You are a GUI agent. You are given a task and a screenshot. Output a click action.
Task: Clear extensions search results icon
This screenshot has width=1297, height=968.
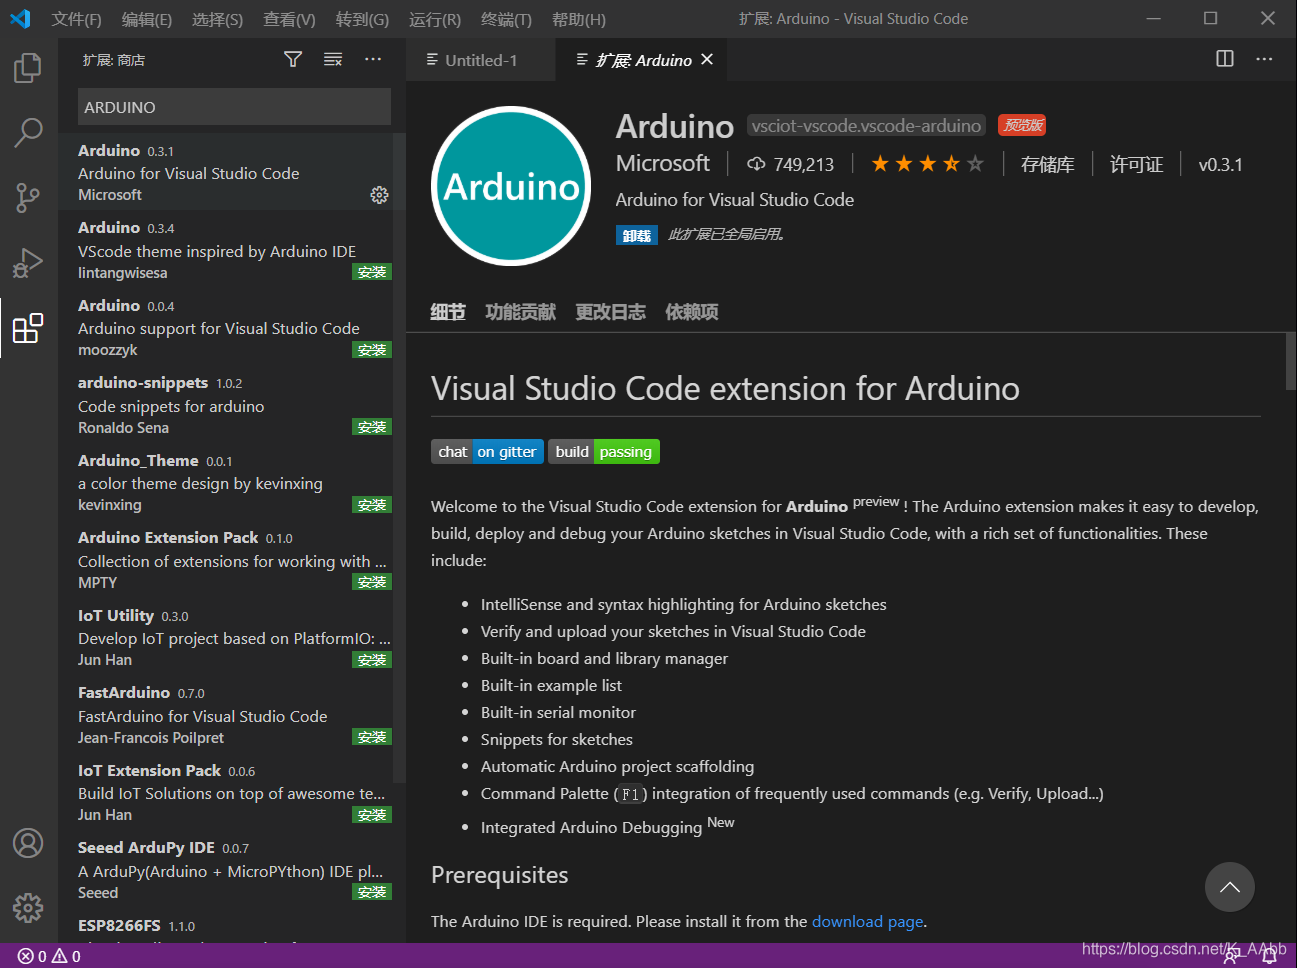click(333, 60)
